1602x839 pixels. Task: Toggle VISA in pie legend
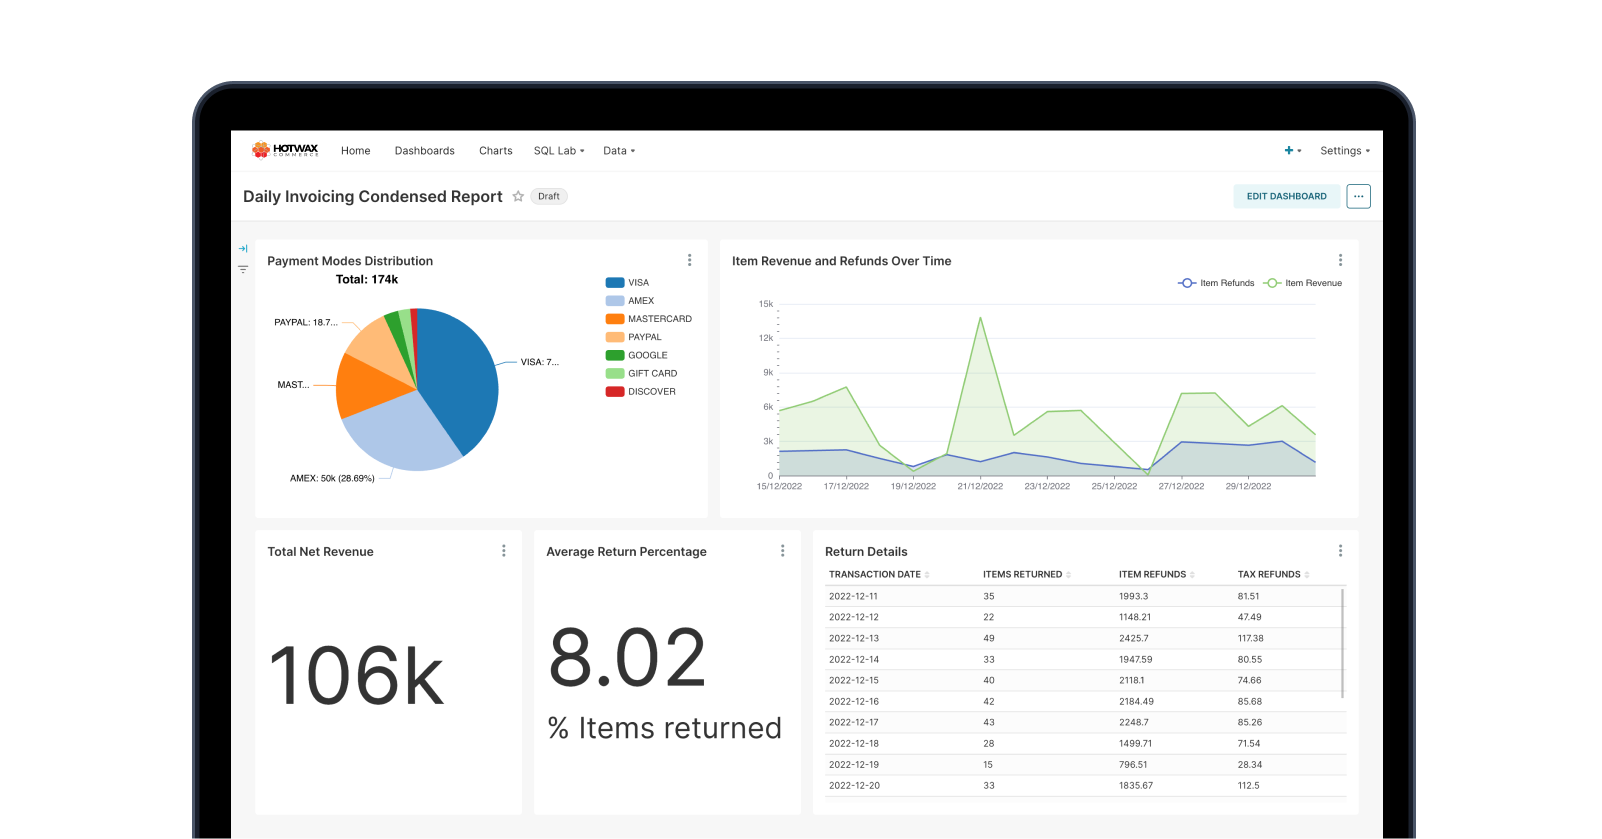(x=627, y=283)
